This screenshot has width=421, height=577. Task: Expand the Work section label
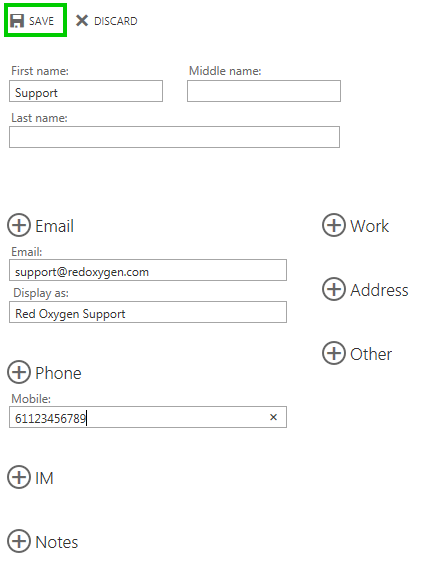pyautogui.click(x=369, y=226)
